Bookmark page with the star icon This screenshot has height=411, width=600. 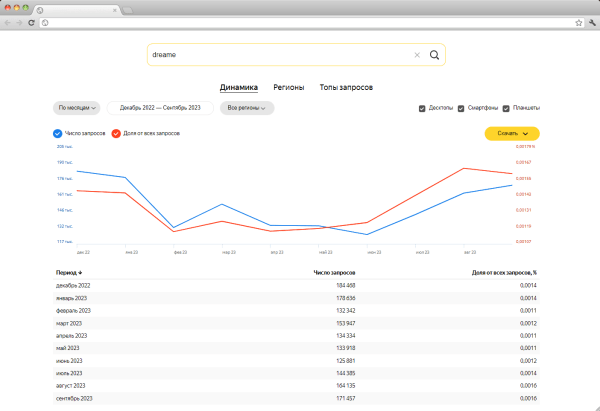(x=578, y=22)
